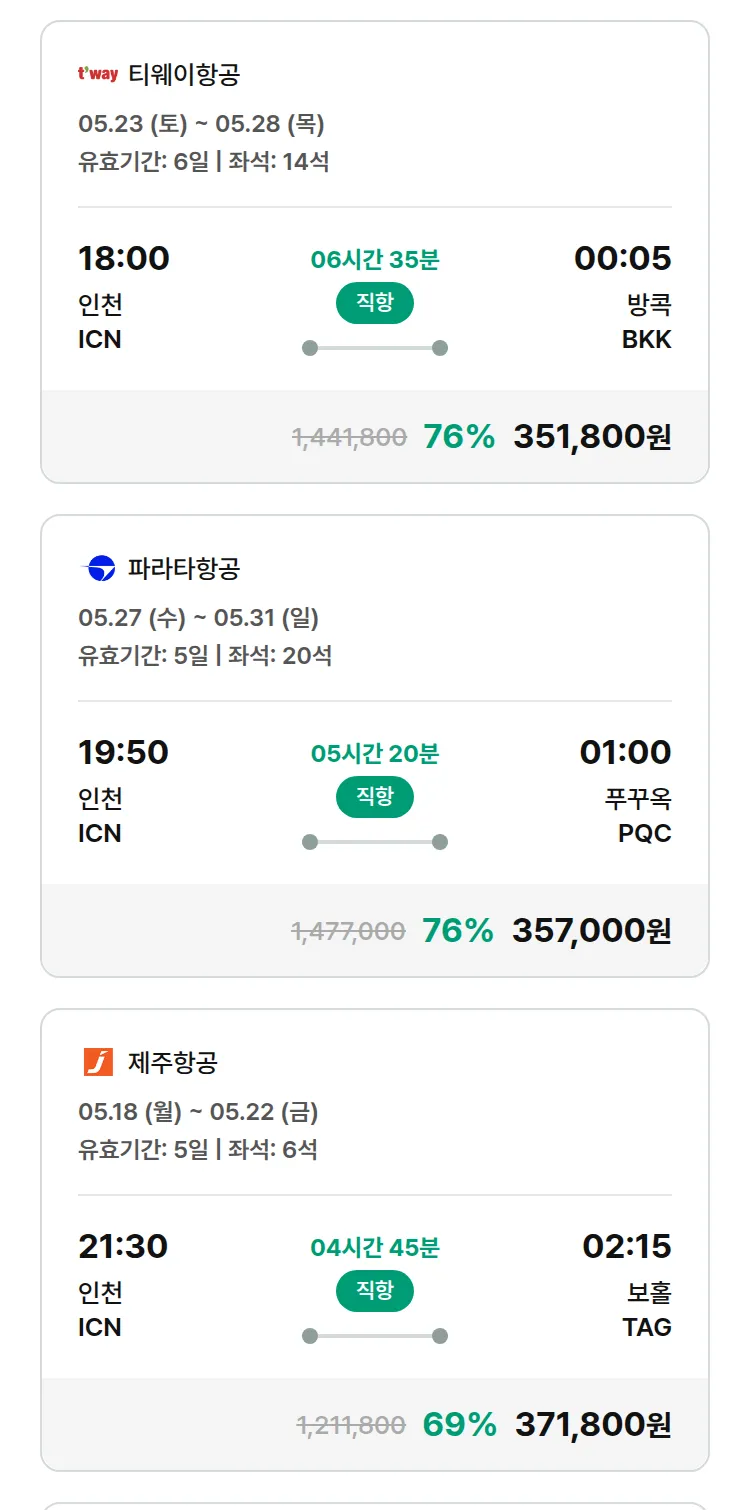This screenshot has height=1510, width=750.
Task: Click the 직항 badge on Phu Quoc flight
Action: 375,797
